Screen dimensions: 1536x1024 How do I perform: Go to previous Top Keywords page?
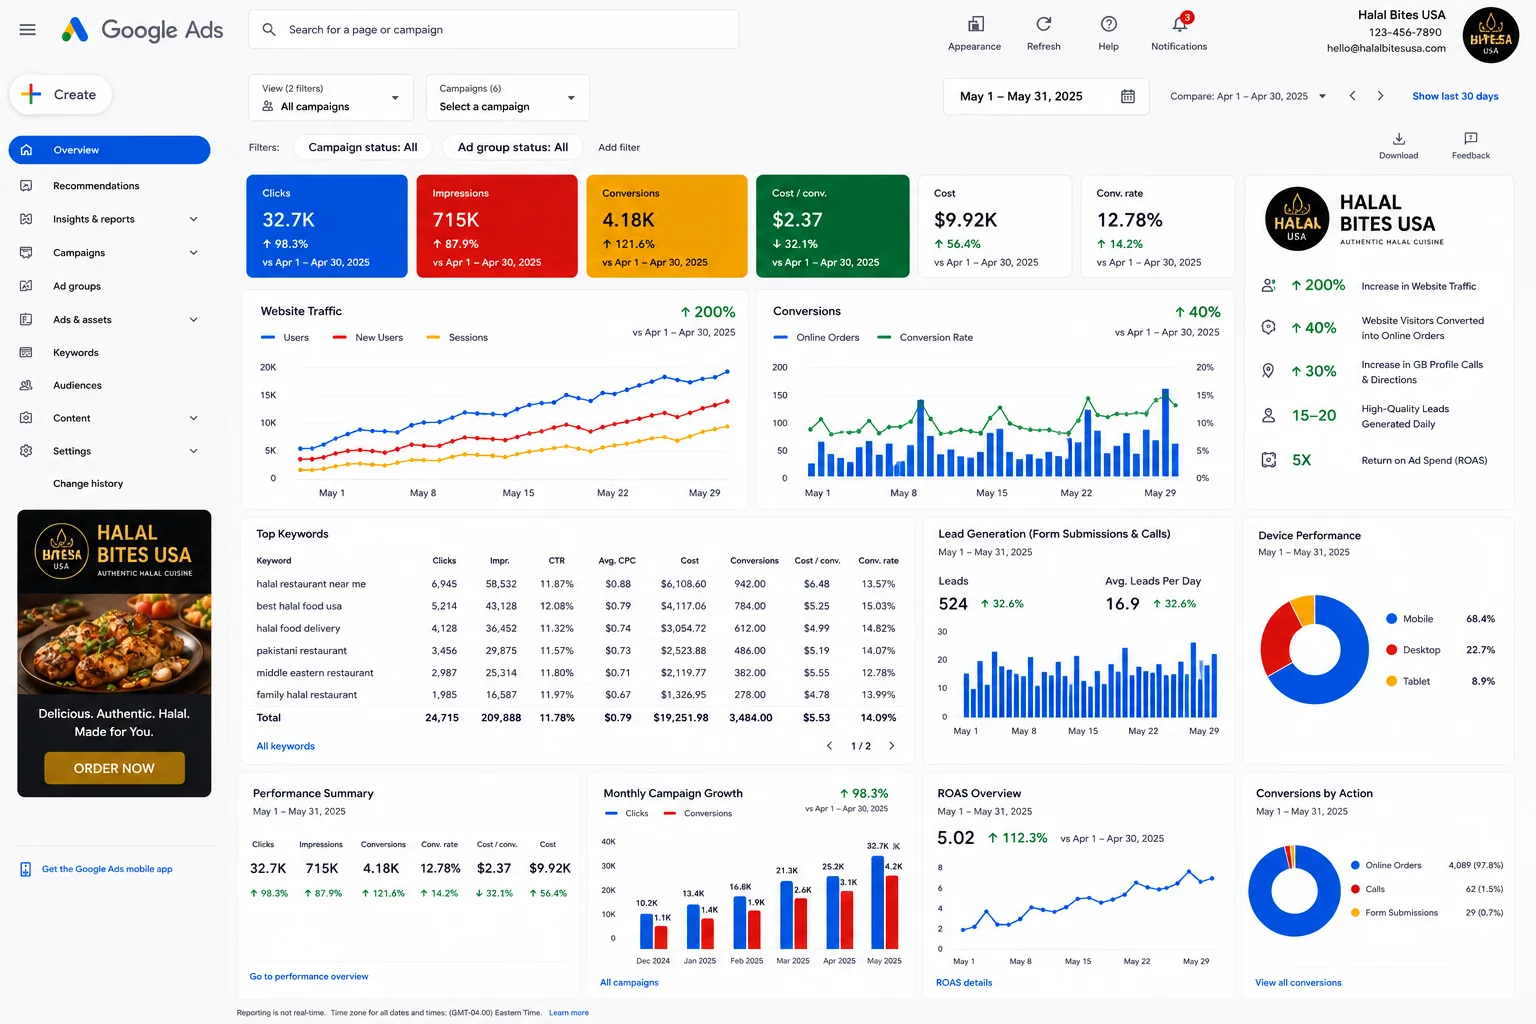coord(829,746)
